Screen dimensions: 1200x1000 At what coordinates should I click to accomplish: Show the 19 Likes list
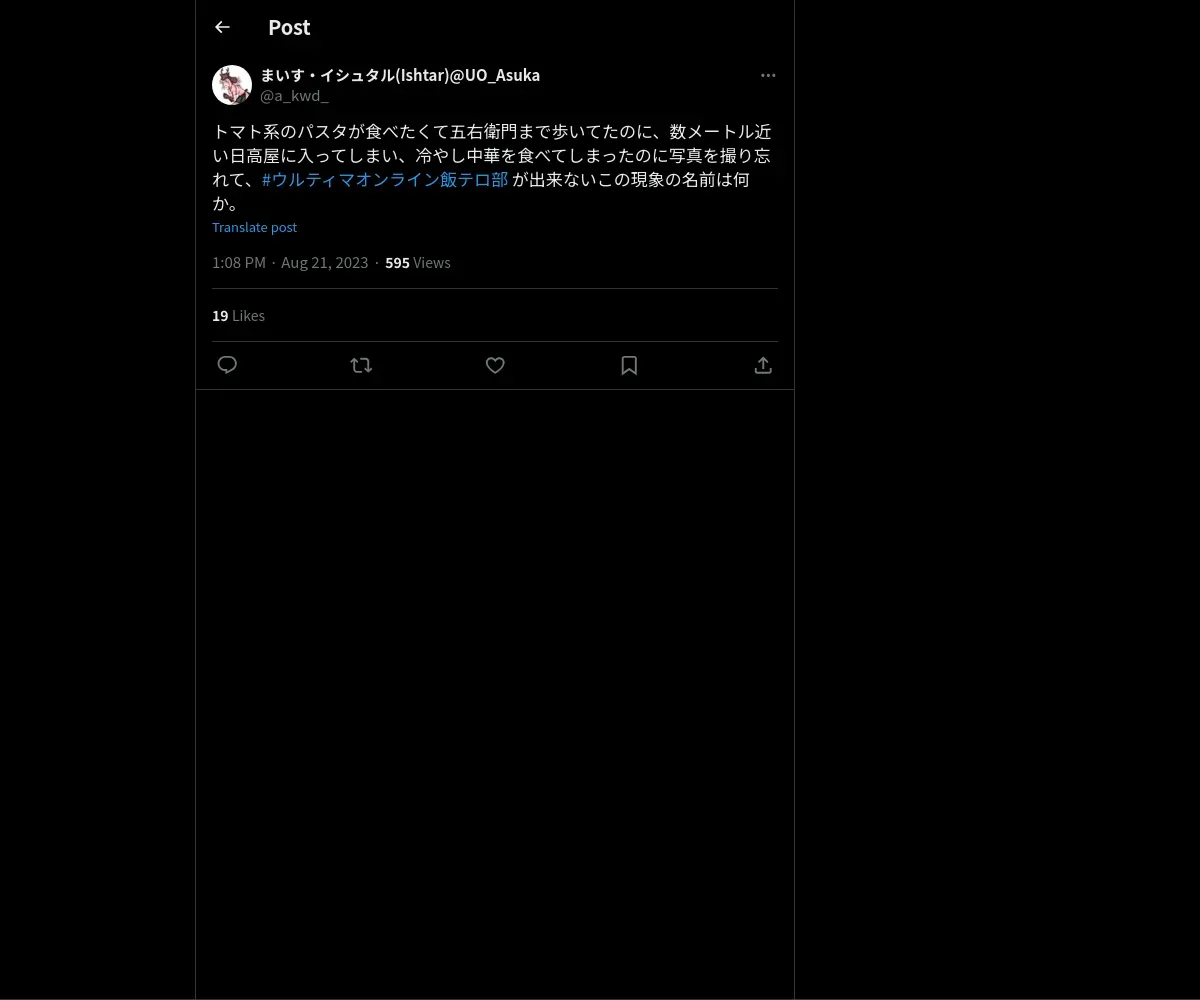tap(238, 315)
